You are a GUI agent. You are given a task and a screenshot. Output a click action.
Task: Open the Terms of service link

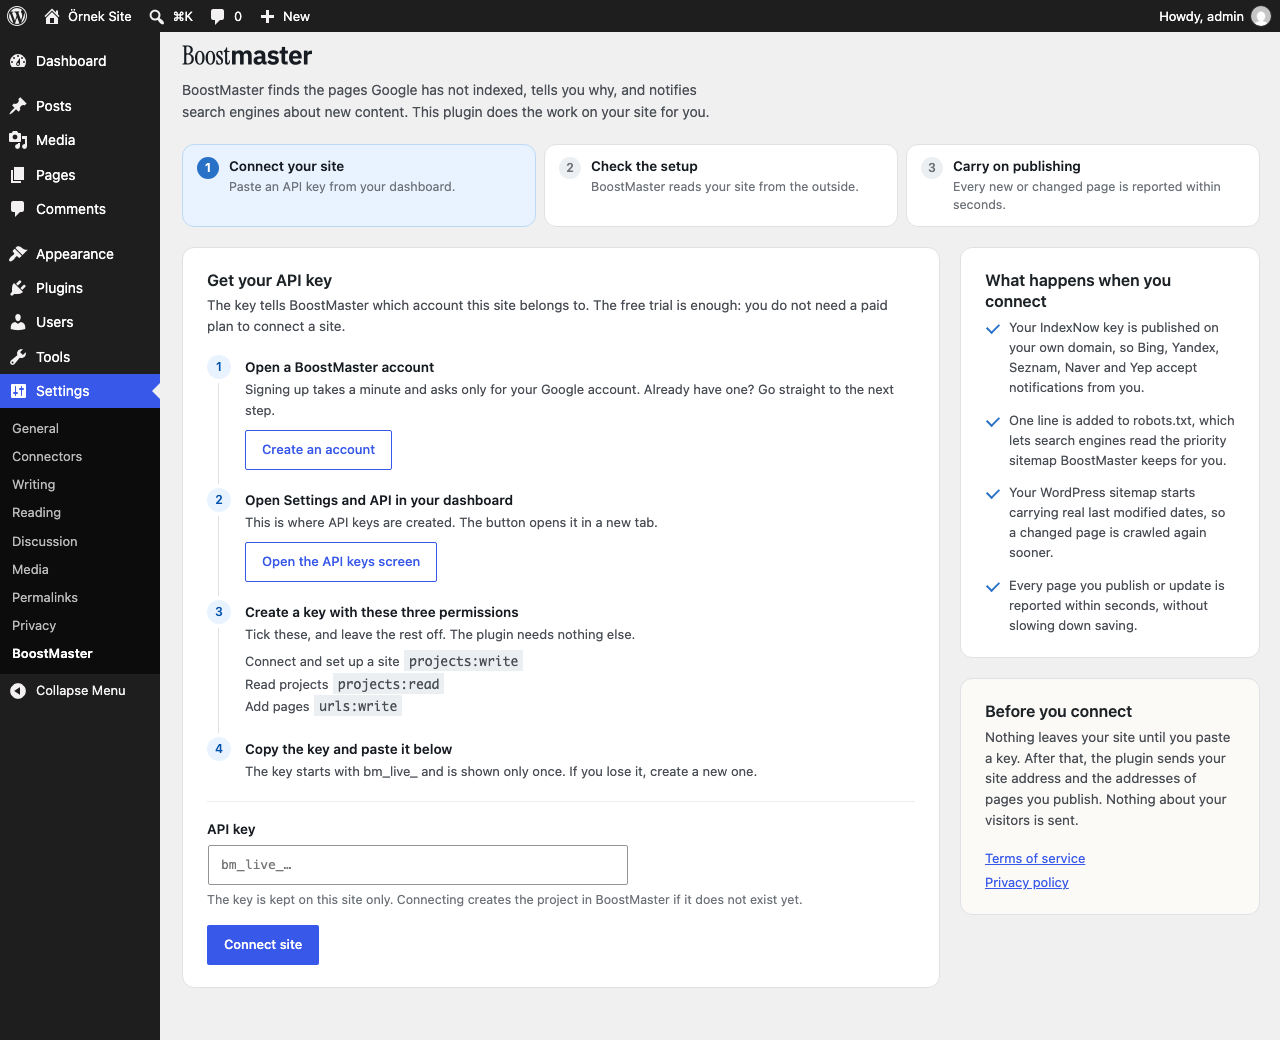click(x=1035, y=858)
